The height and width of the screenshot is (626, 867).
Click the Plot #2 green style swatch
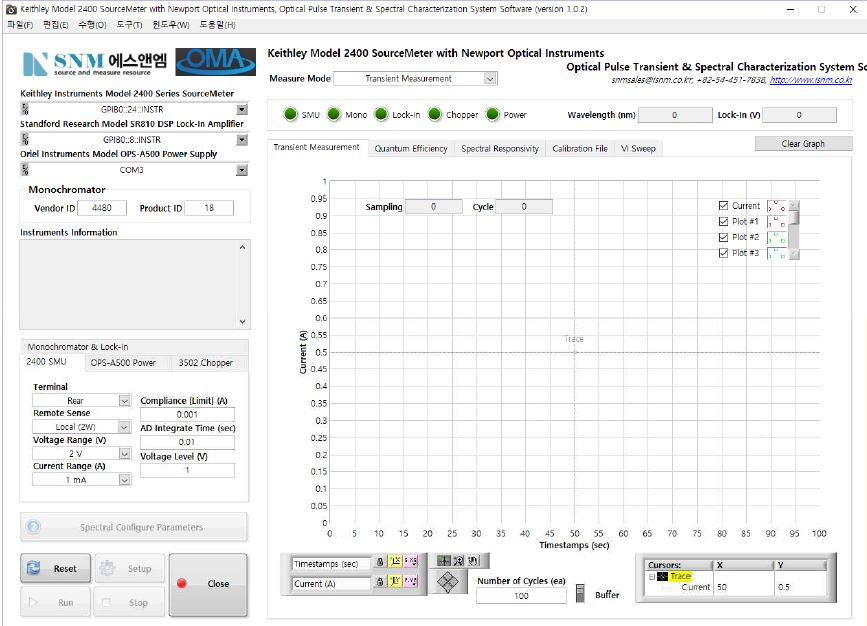click(776, 238)
